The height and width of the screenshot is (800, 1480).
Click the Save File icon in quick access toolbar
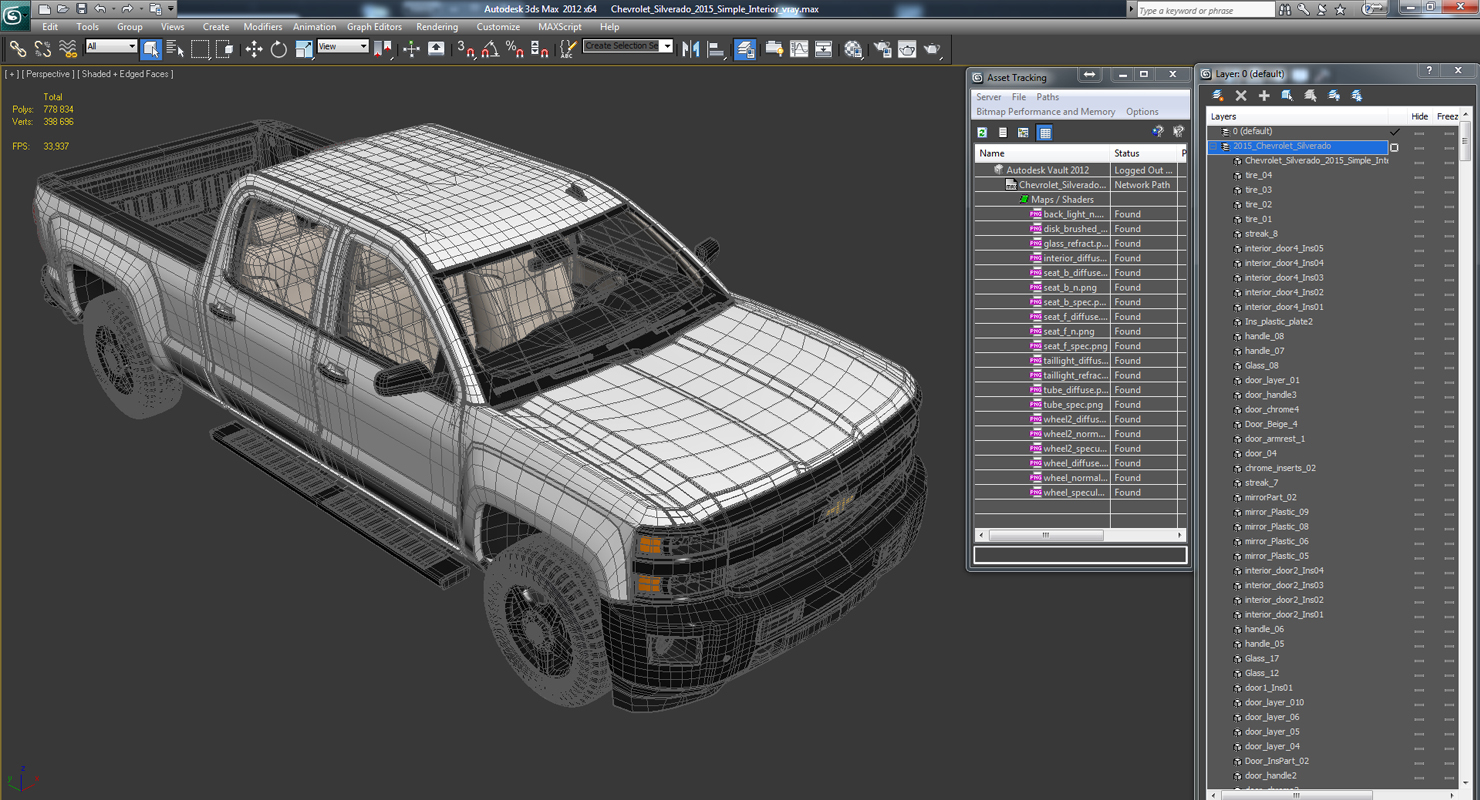click(81, 9)
